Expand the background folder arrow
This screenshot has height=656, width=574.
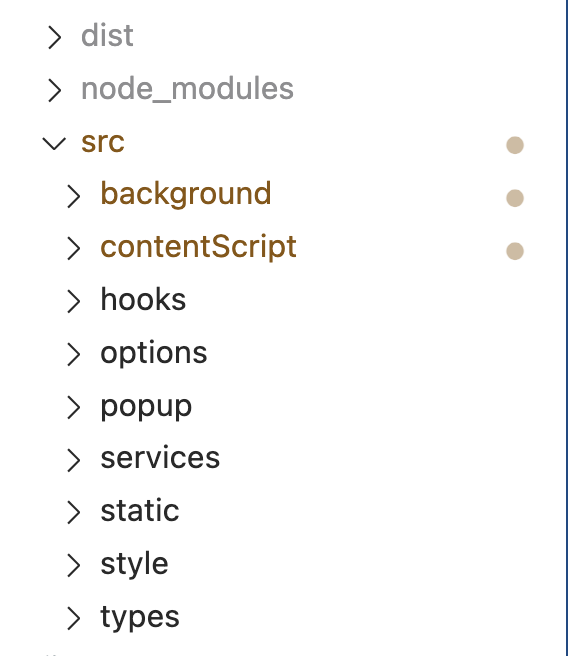click(x=74, y=196)
